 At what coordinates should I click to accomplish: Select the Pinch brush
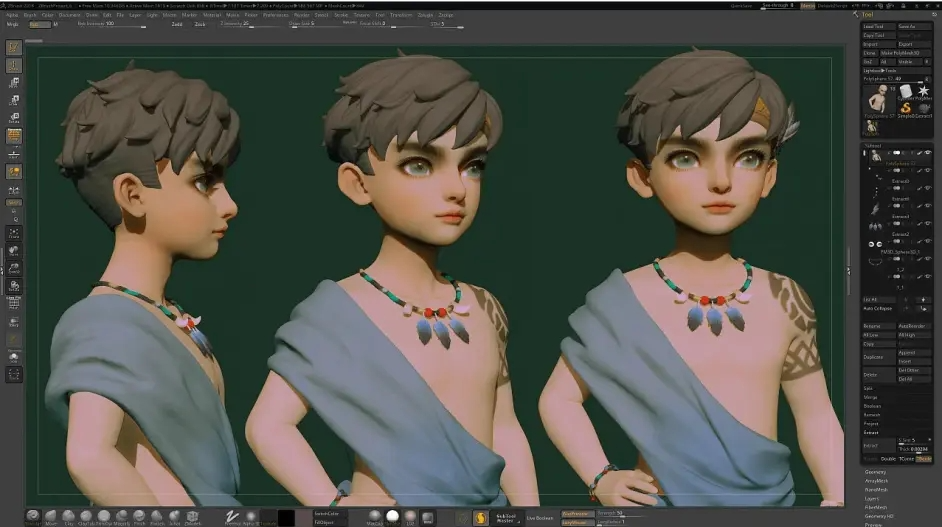pyautogui.click(x=139, y=516)
